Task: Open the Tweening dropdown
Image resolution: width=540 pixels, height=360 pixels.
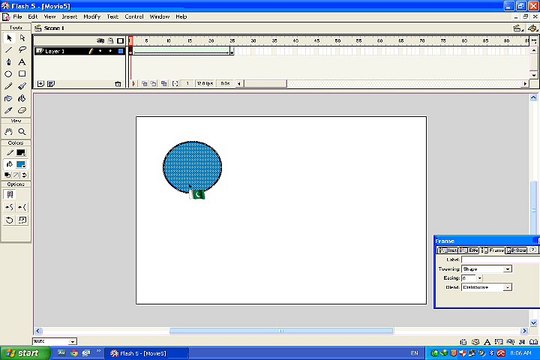Action: pos(486,269)
